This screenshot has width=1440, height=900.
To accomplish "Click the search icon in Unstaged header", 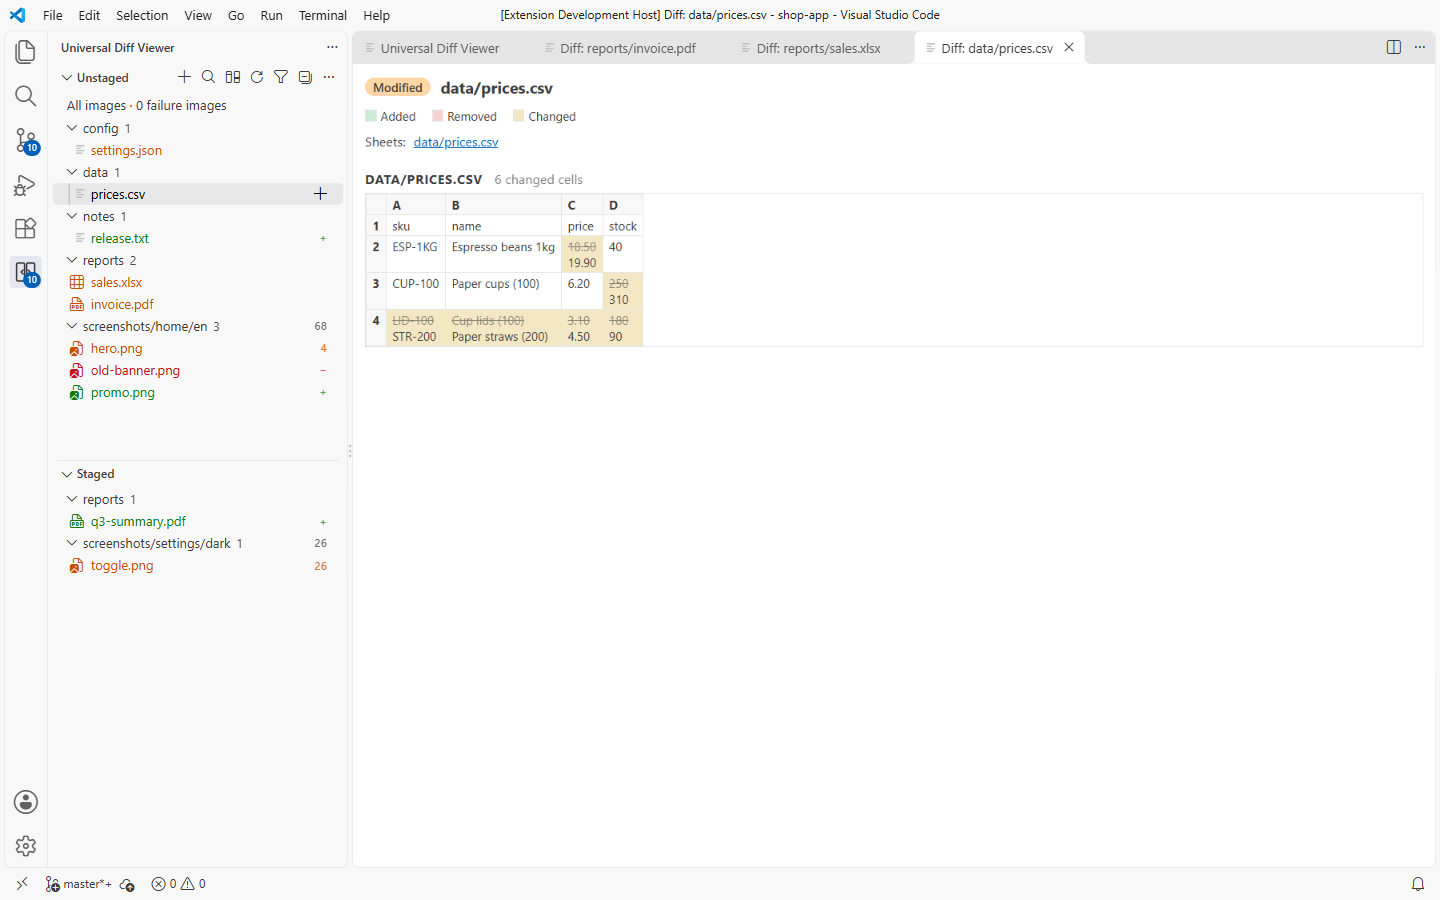I will (208, 77).
